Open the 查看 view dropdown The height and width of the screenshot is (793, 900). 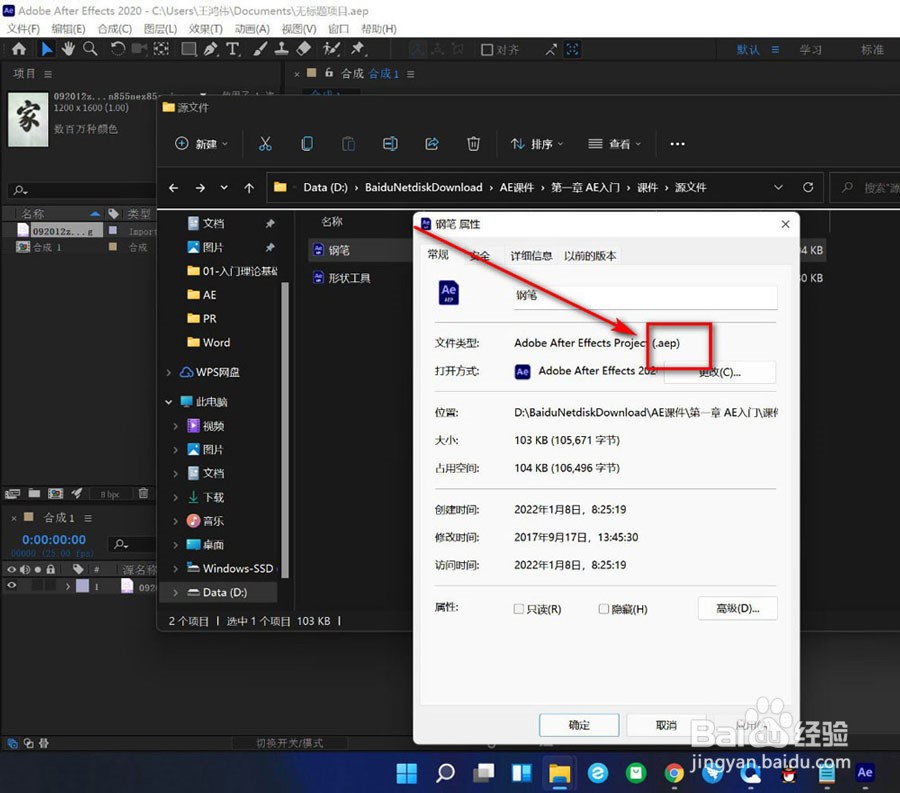click(614, 143)
